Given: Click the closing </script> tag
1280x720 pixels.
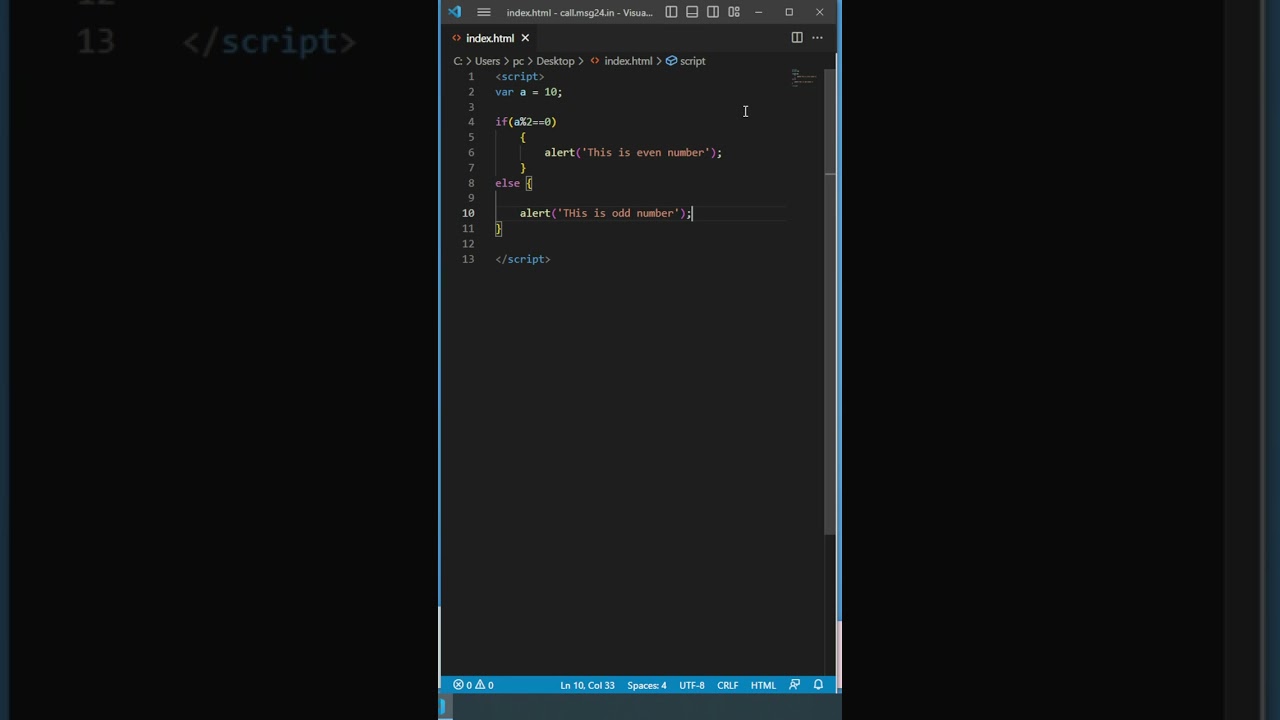Looking at the screenshot, I should point(523,259).
